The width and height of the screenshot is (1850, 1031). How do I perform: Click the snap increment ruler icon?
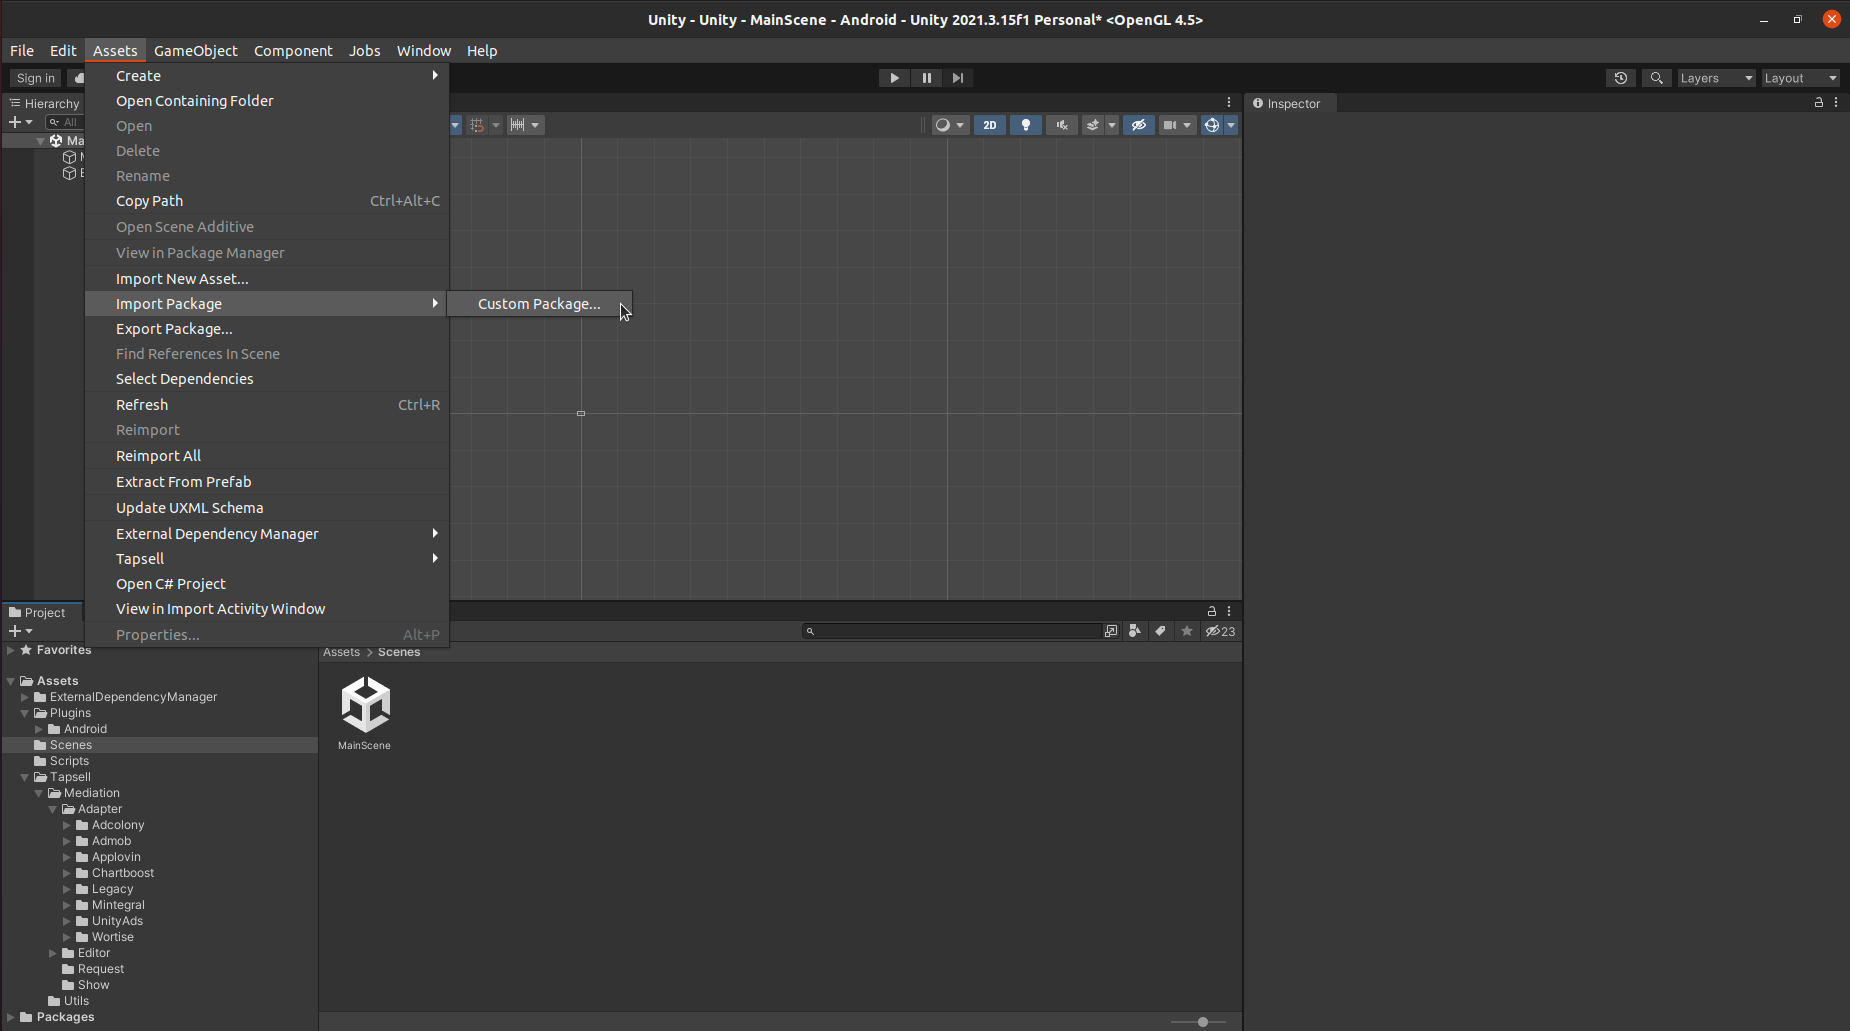point(518,125)
